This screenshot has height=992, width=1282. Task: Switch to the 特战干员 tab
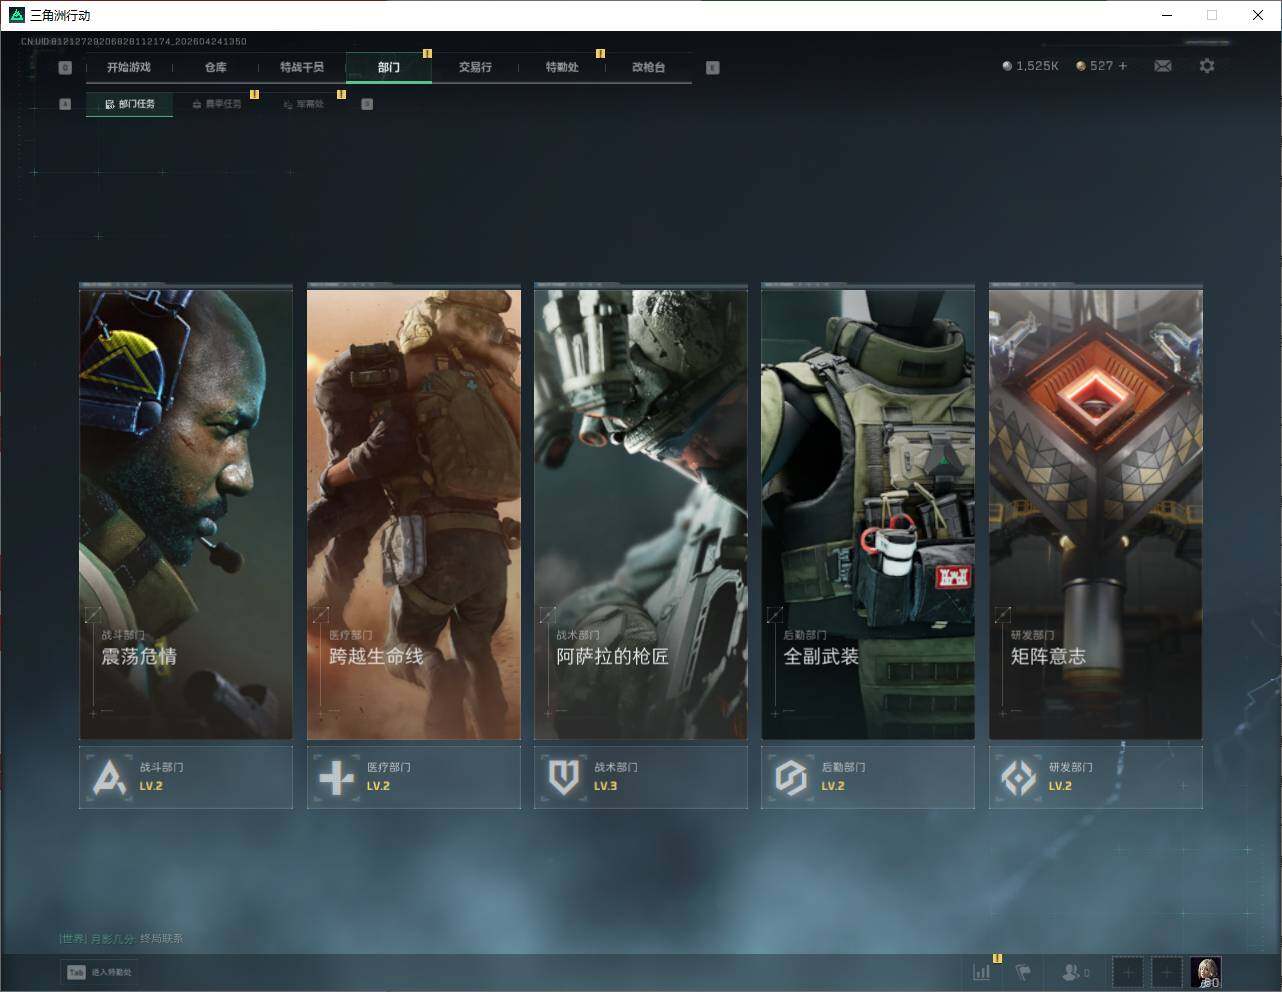pos(302,67)
